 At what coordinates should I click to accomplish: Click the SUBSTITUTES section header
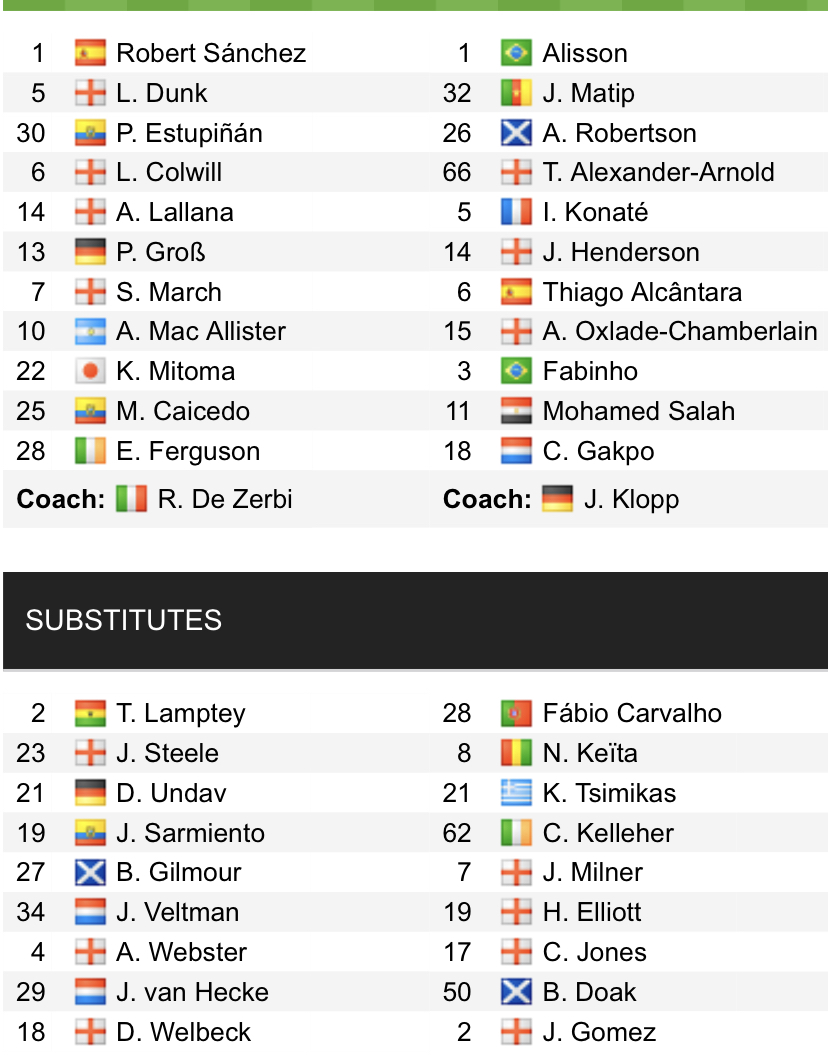123,620
